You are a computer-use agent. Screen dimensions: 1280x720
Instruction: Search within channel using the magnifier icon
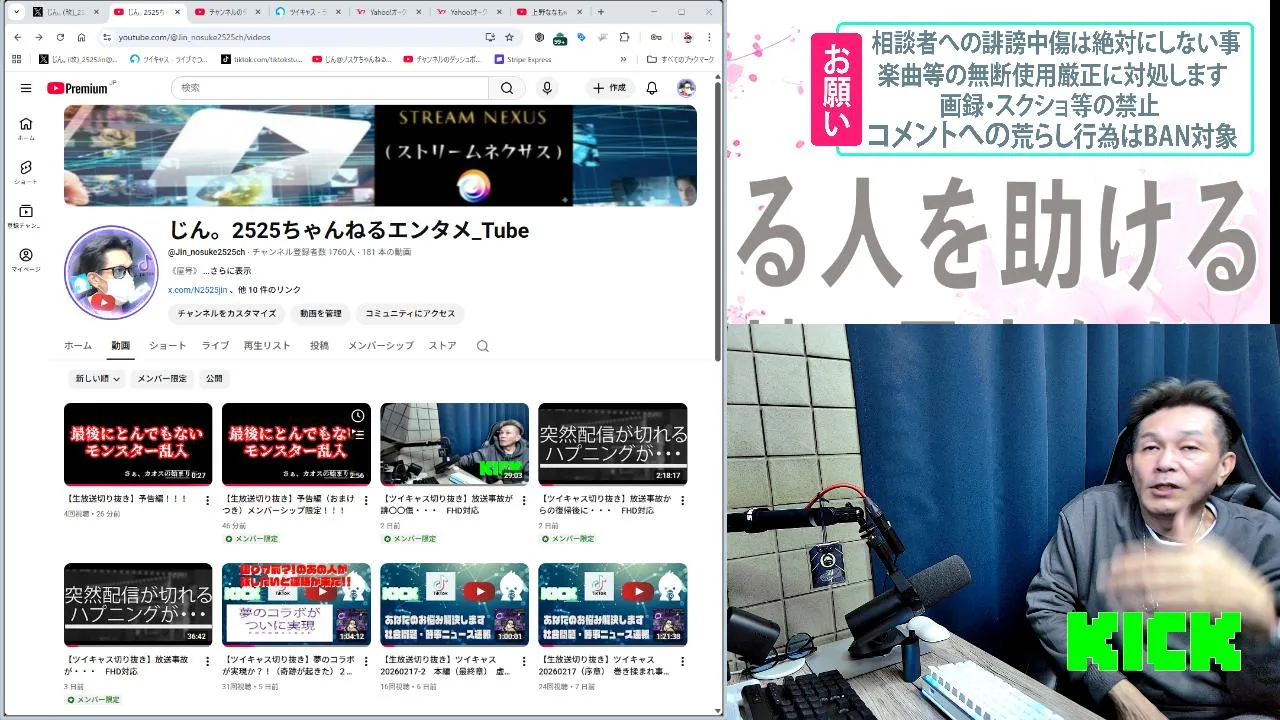pyautogui.click(x=483, y=346)
